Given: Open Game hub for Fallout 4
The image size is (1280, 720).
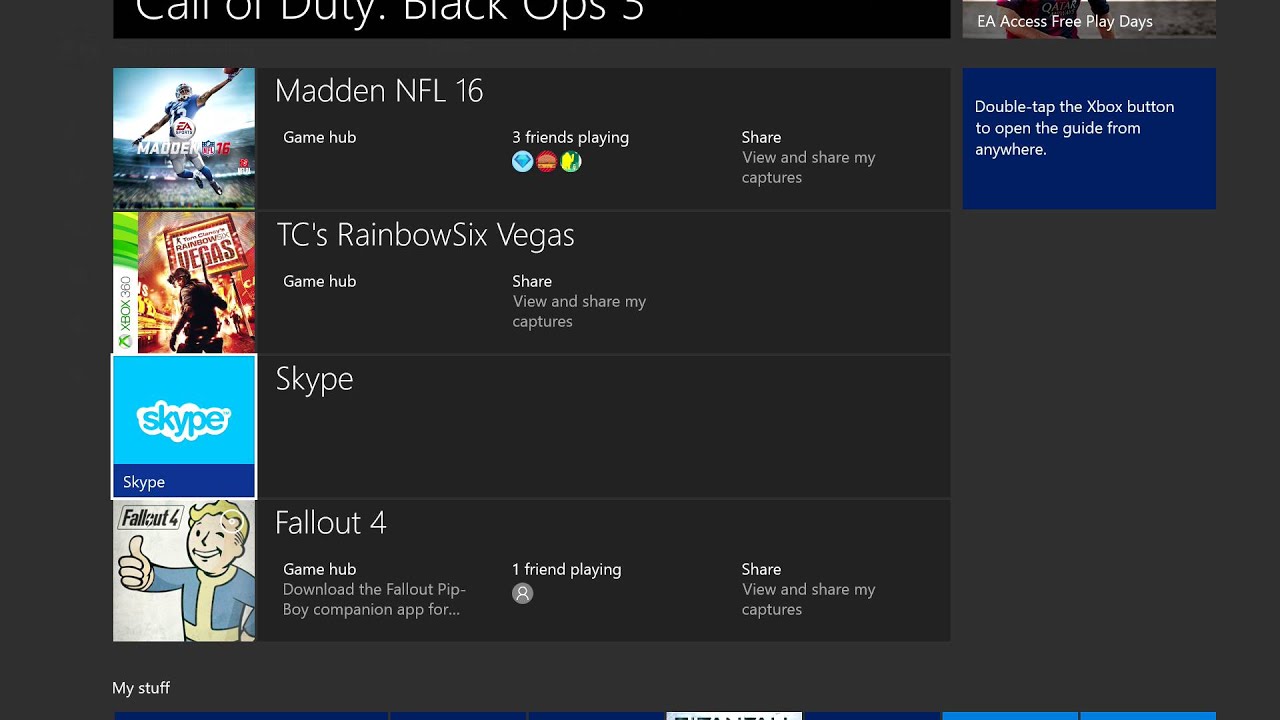Looking at the screenshot, I should point(375,589).
